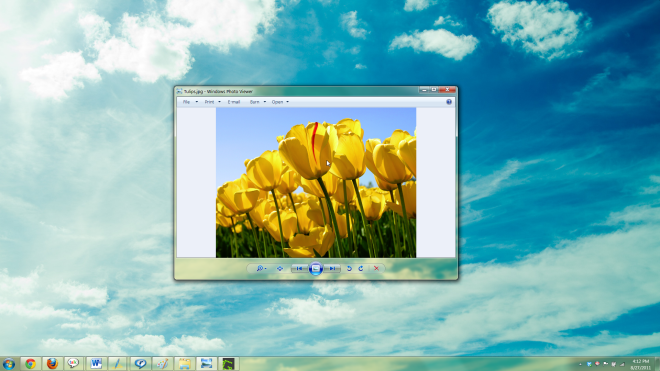Delete the photo with the red X icon
660x371 pixels.
[x=376, y=268]
